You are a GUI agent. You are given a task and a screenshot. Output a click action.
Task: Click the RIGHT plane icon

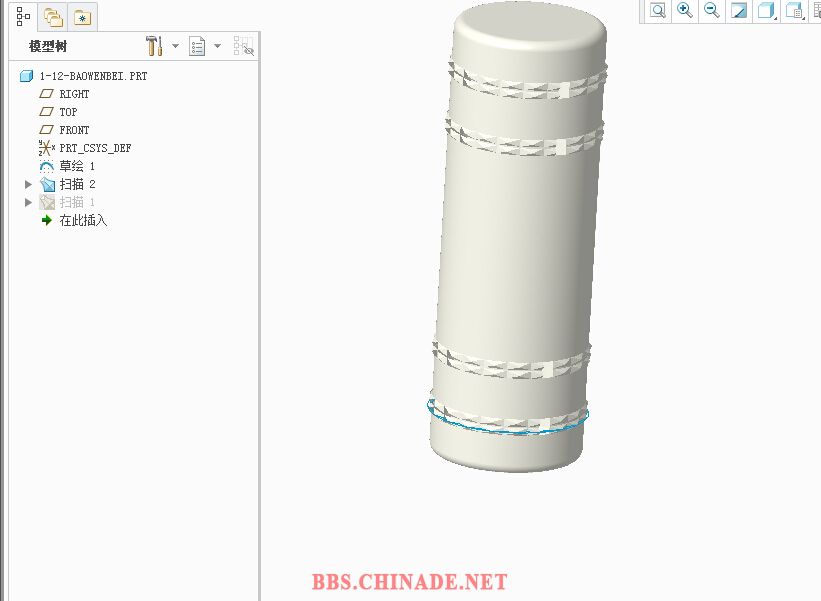coord(47,94)
